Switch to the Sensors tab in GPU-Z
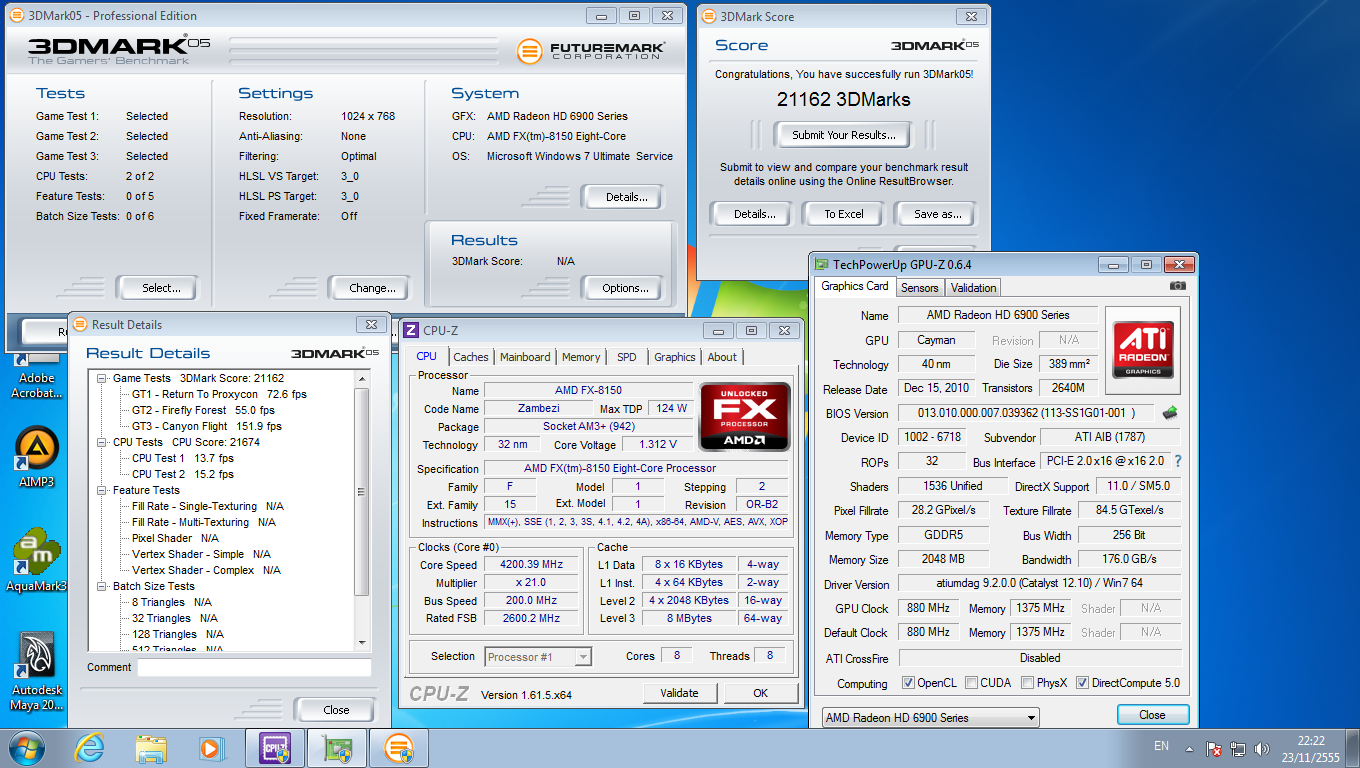Image resolution: width=1360 pixels, height=768 pixels. pos(919,288)
